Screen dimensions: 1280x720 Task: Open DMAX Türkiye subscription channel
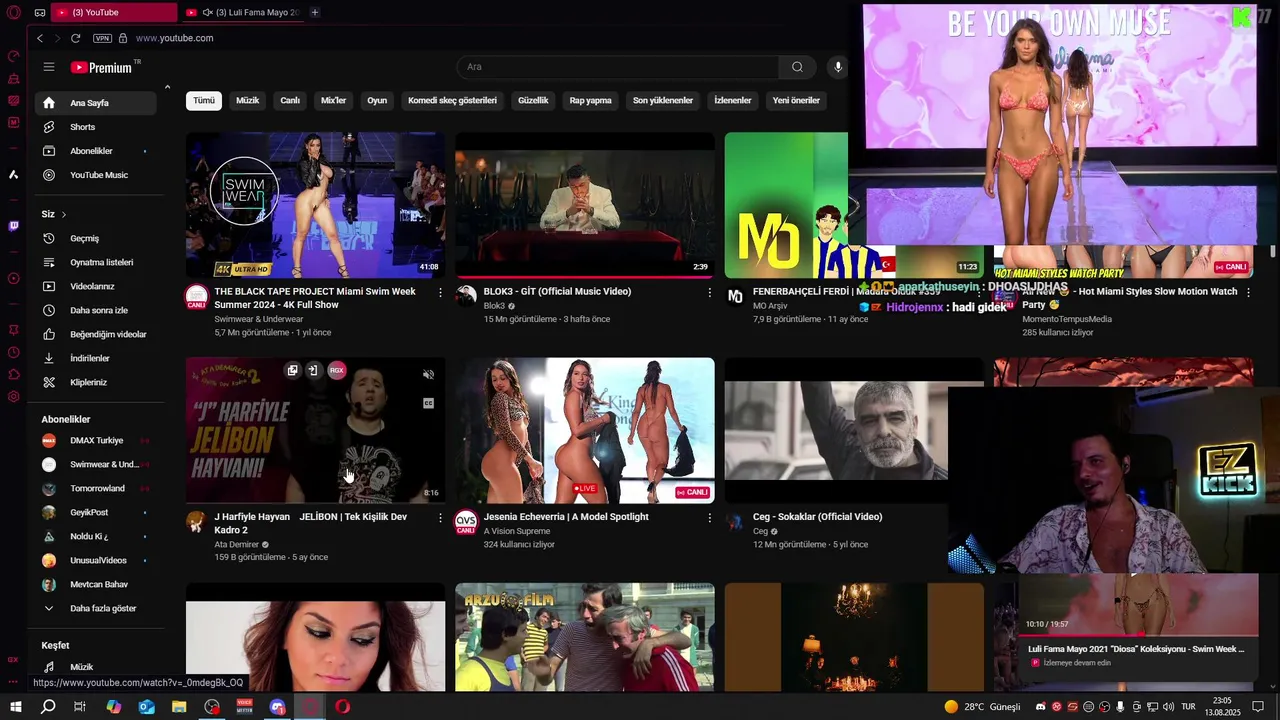point(96,440)
